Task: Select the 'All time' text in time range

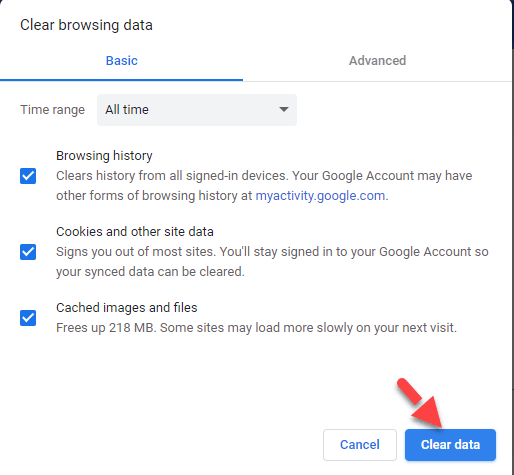Action: 127,110
